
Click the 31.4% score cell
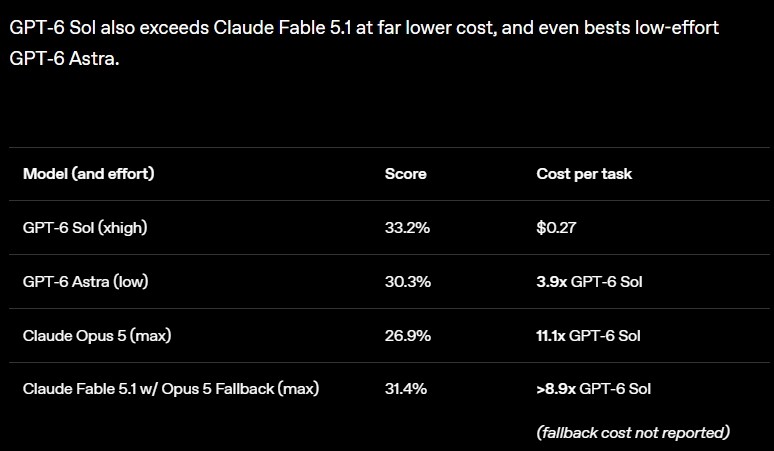[406, 389]
